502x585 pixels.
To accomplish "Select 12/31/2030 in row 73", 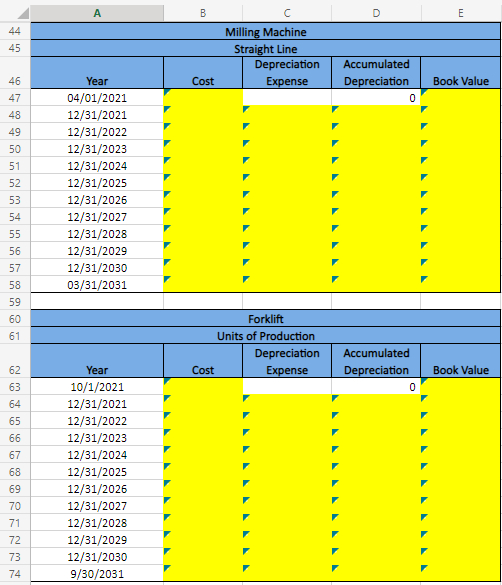I will [97, 557].
